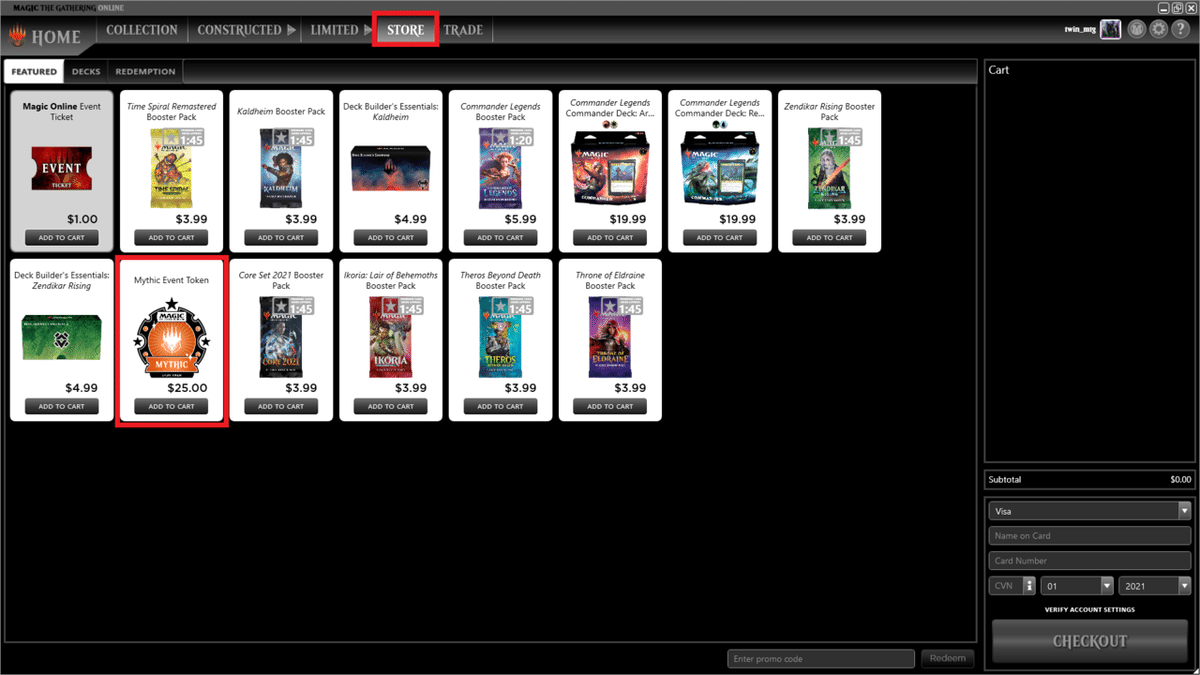Open the Constructed menu
This screenshot has height=675, width=1200.
(246, 30)
